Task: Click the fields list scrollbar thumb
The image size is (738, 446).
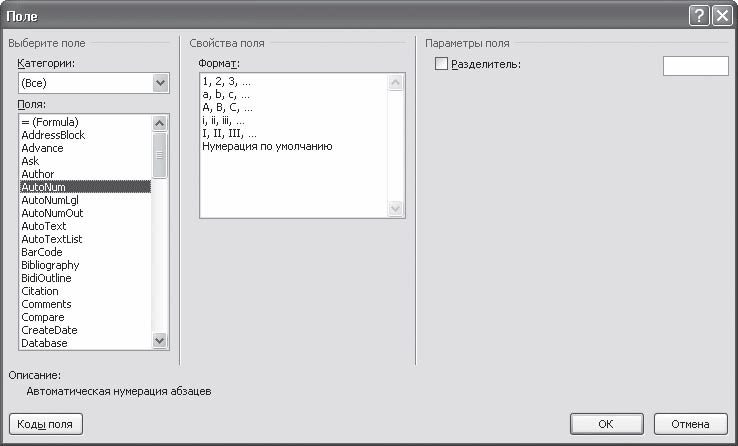Action: [160, 155]
